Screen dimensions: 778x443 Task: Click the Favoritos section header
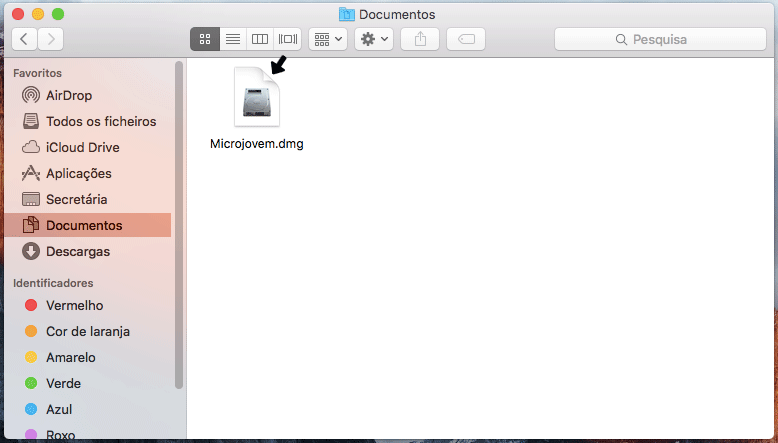37,73
